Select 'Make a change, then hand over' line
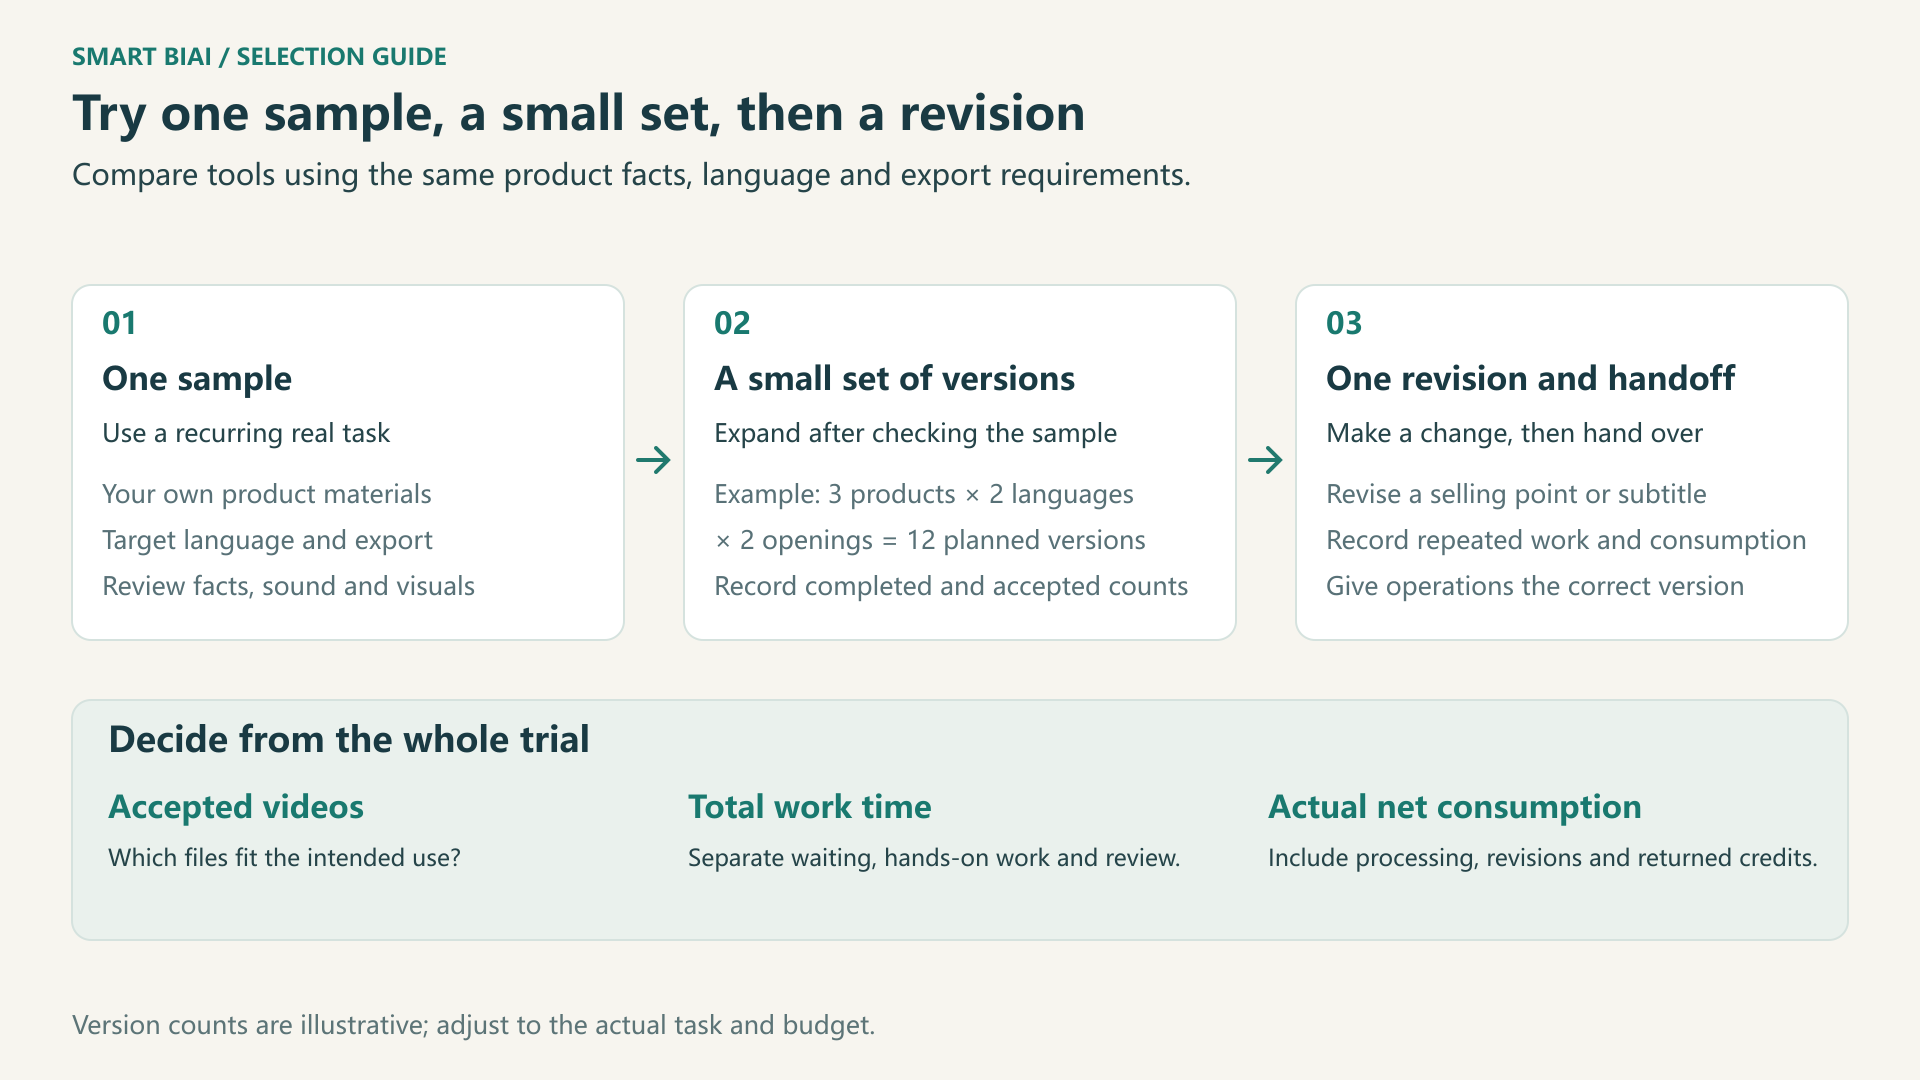The image size is (1920, 1080). click(1514, 433)
